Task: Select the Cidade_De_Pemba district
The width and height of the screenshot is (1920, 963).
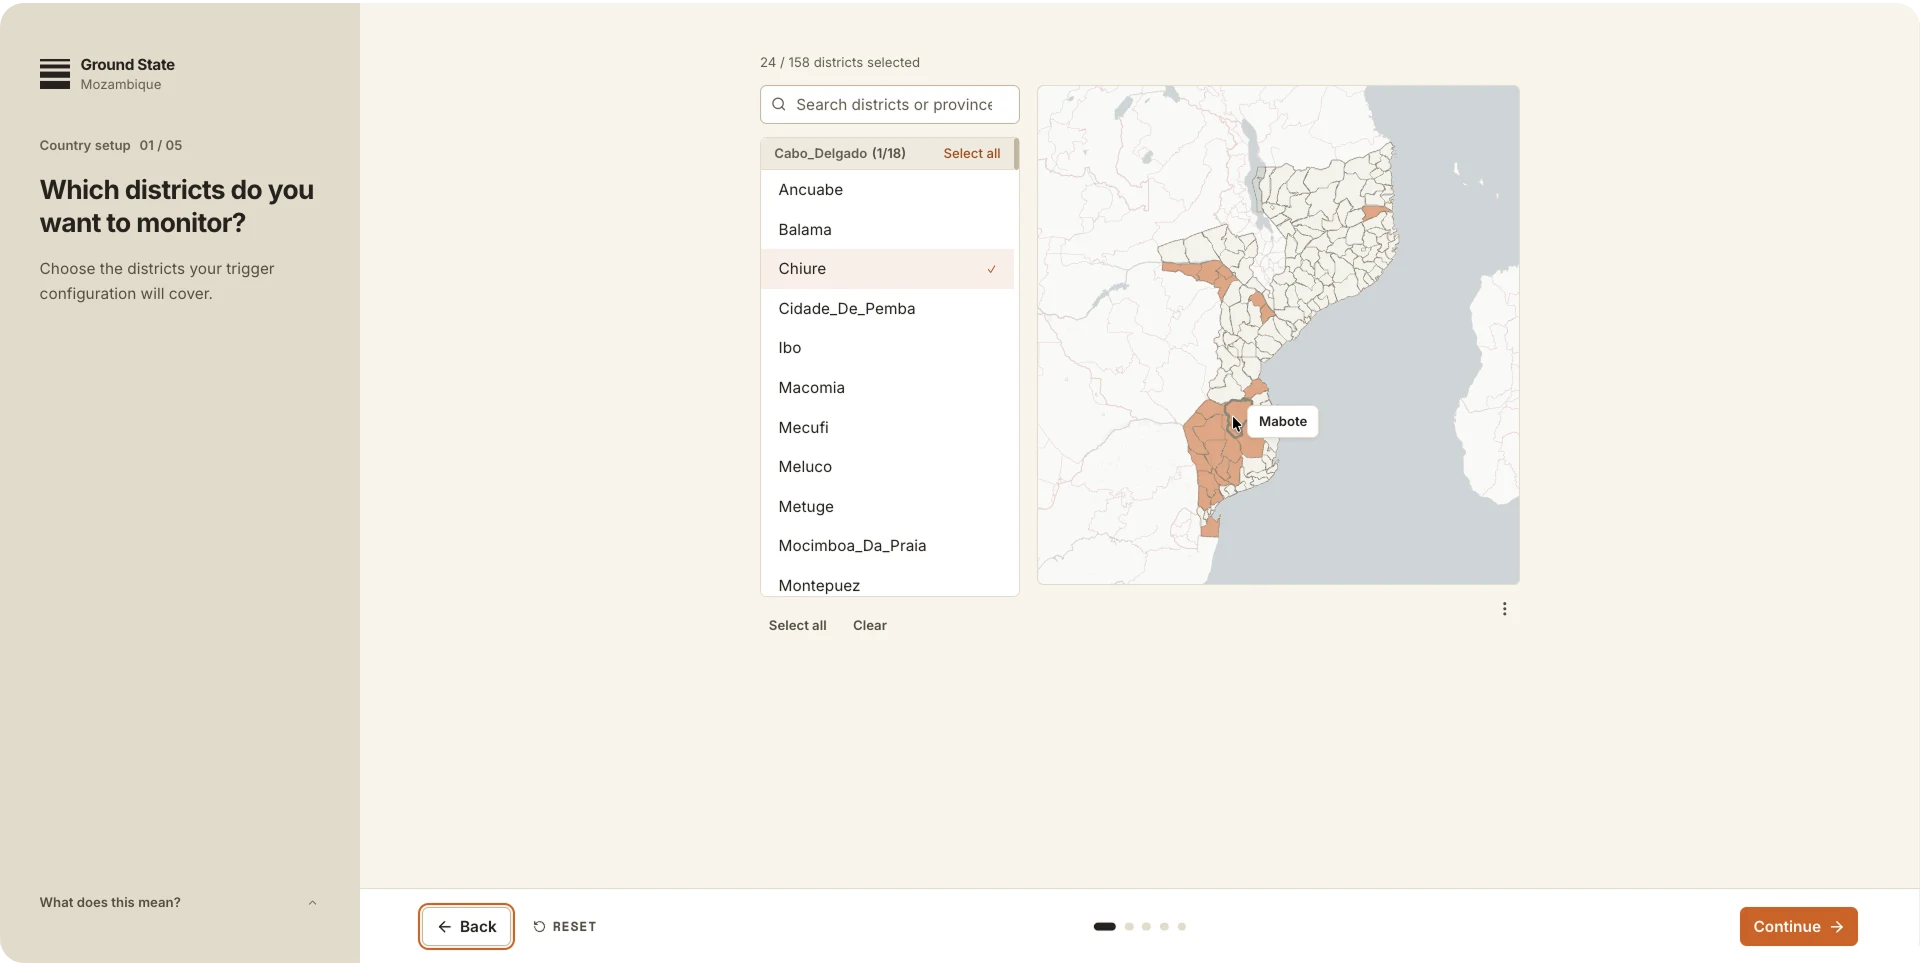Action: (887, 308)
